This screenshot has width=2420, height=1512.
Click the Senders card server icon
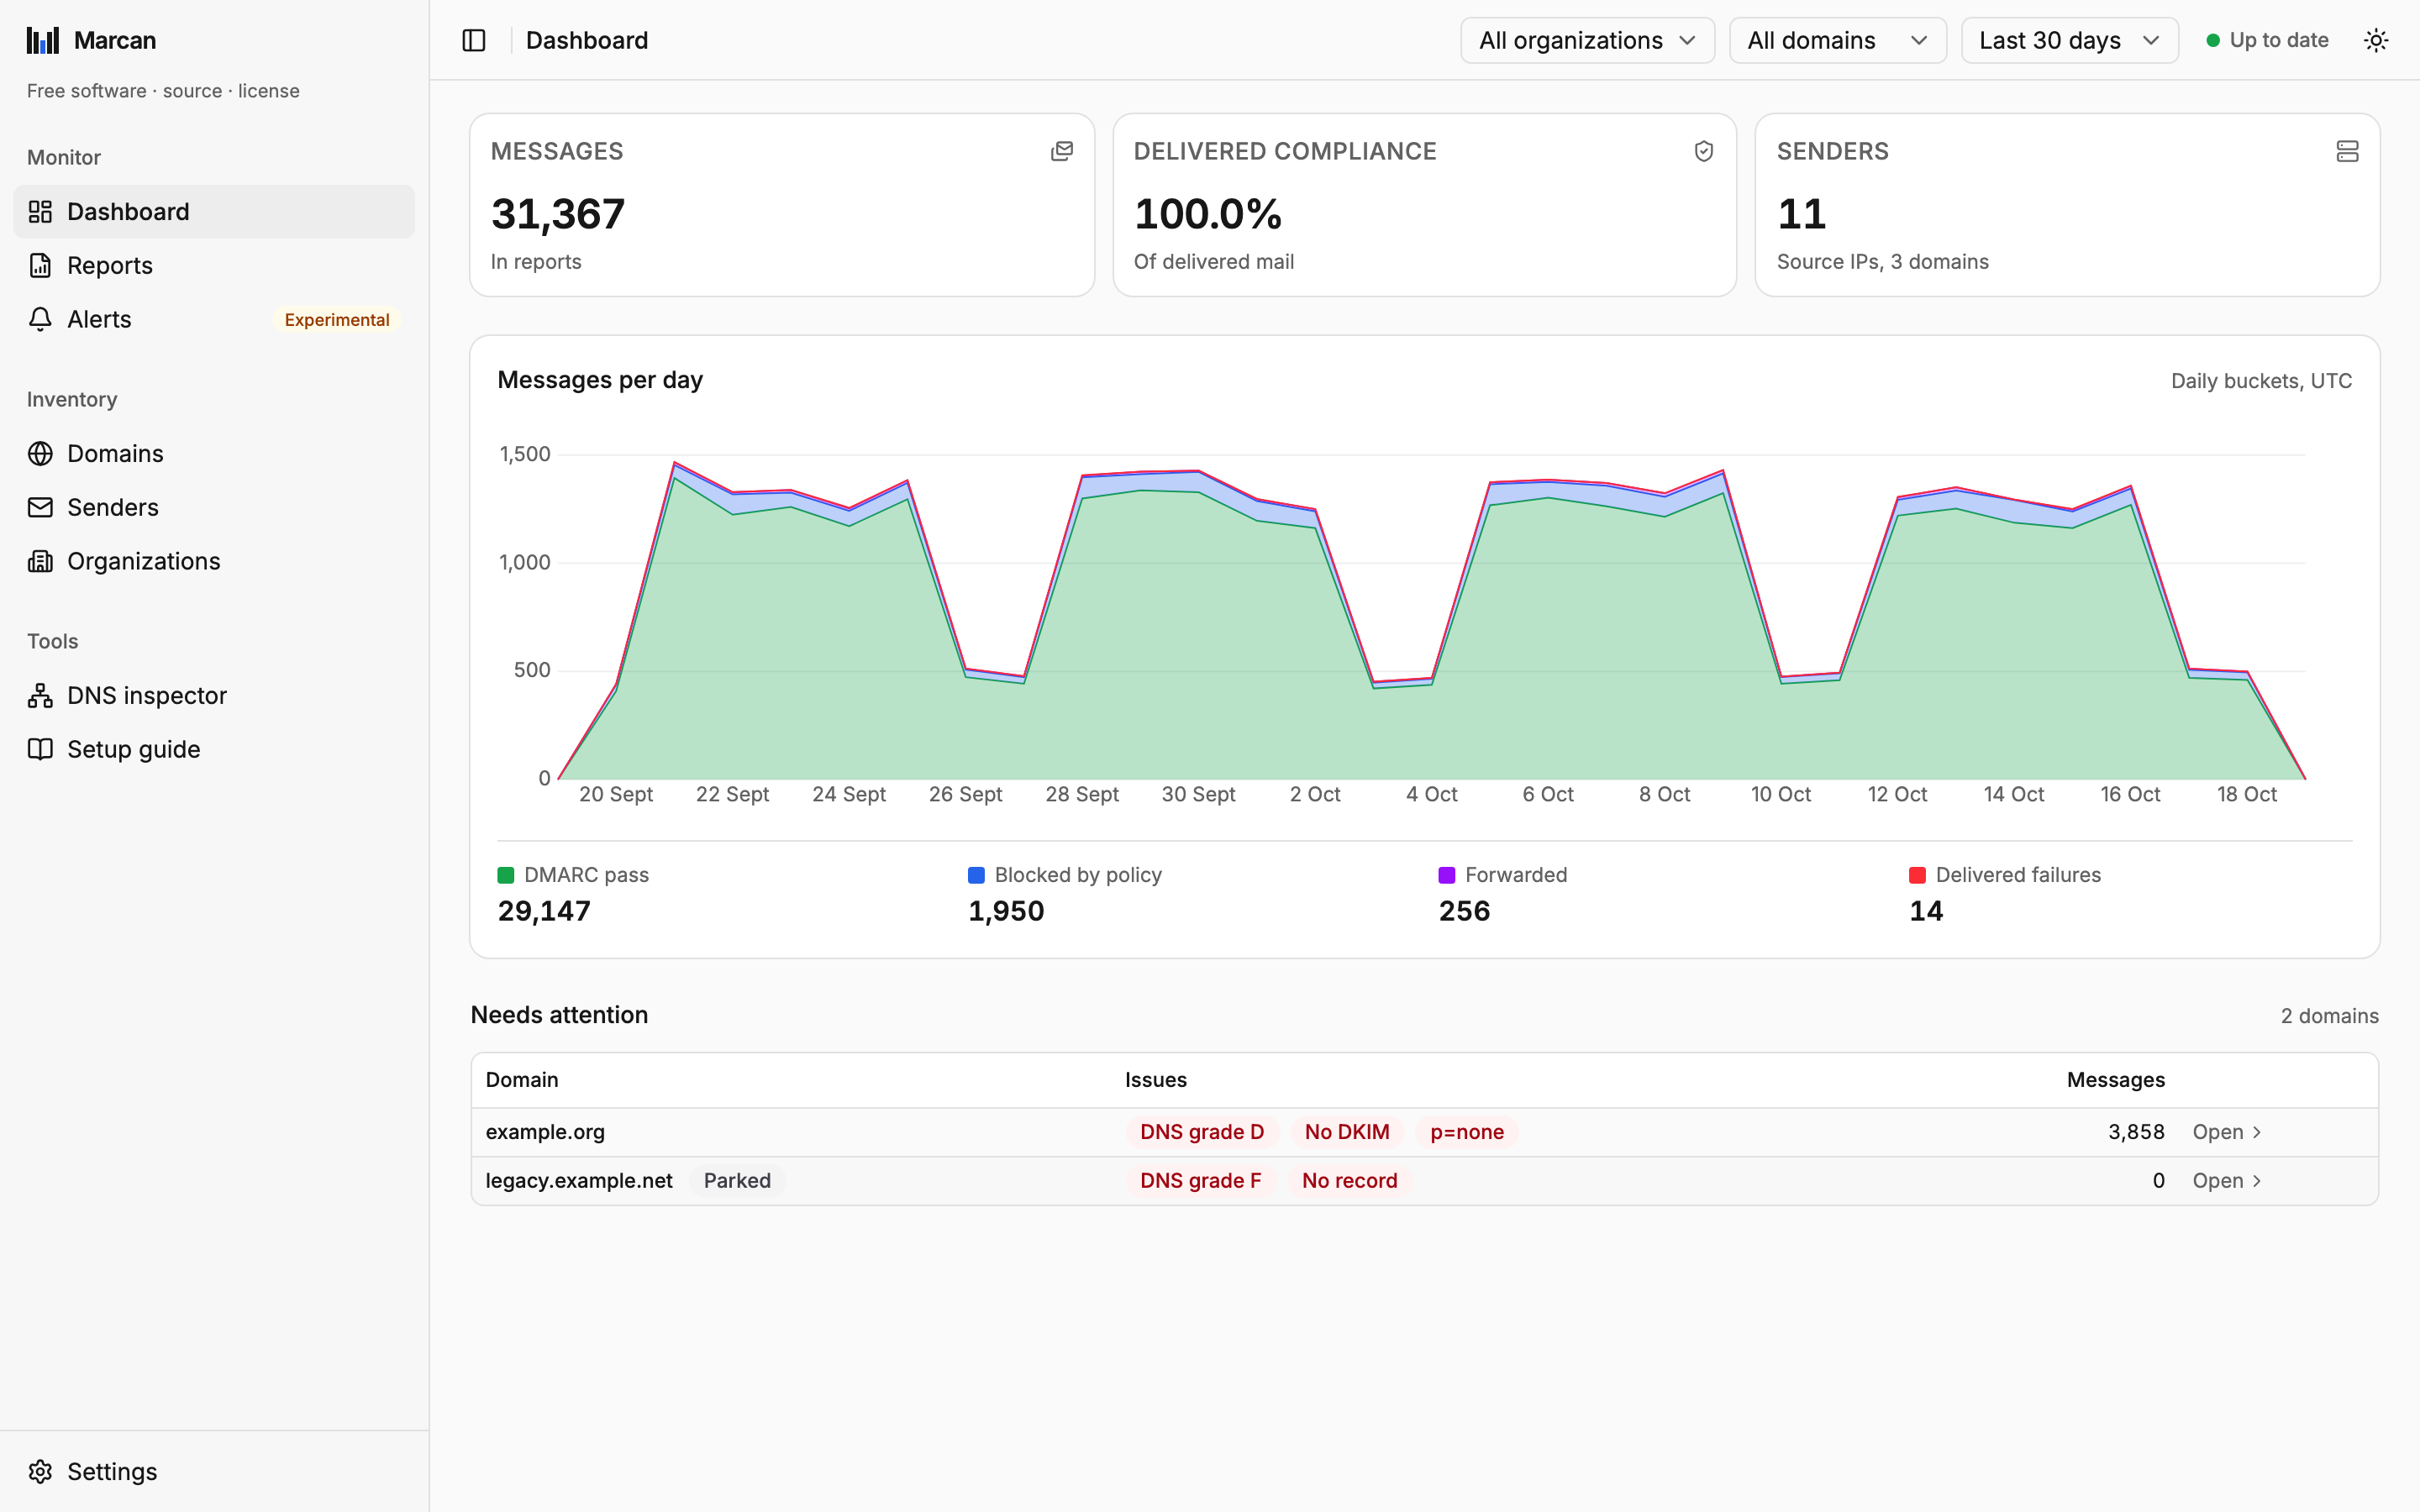tap(2347, 151)
